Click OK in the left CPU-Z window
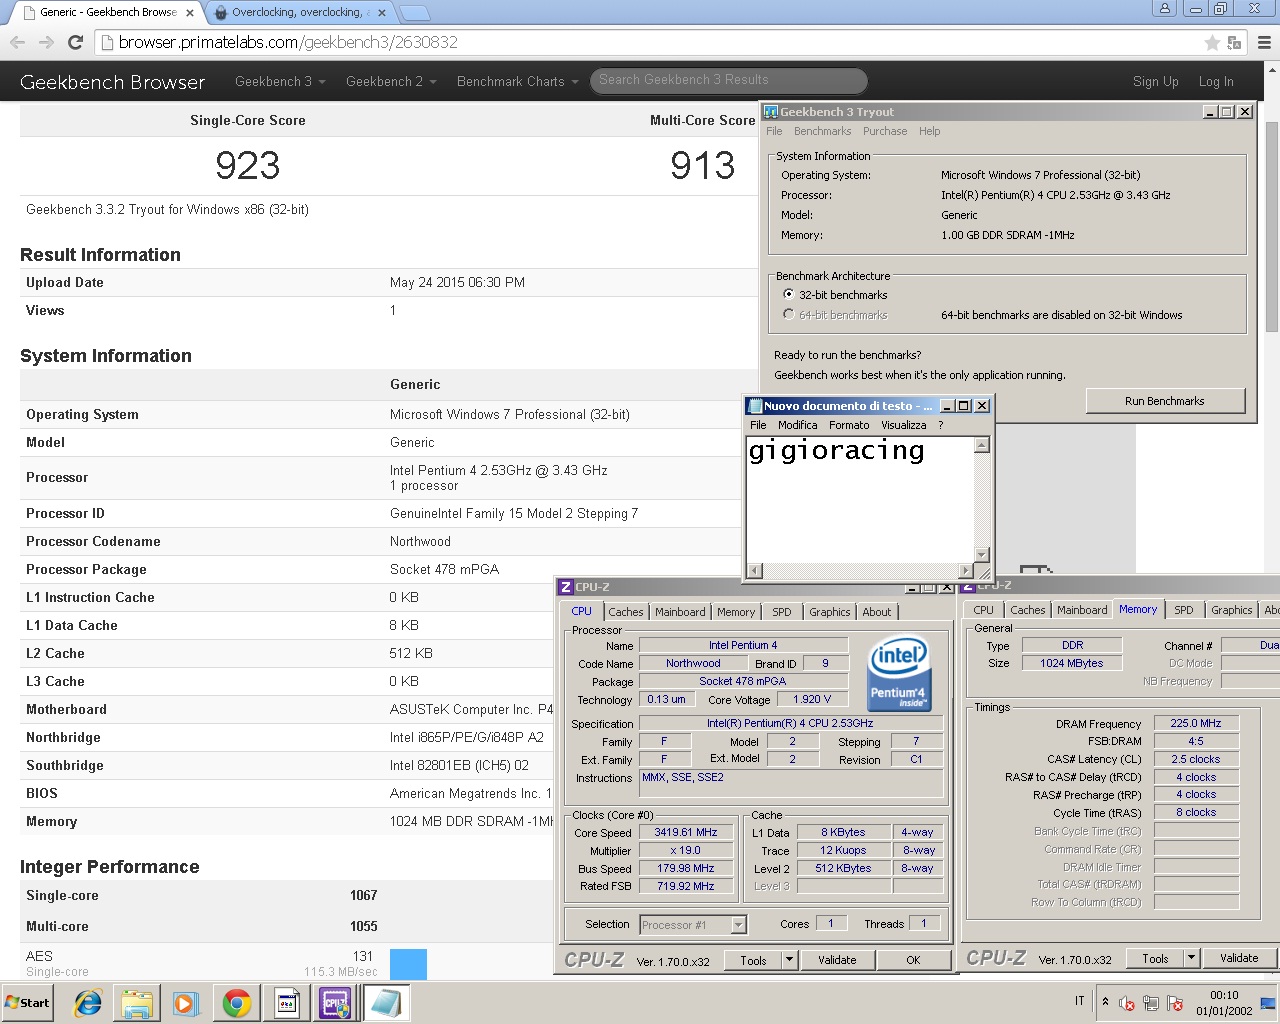Viewport: 1280px width, 1024px height. [x=913, y=960]
